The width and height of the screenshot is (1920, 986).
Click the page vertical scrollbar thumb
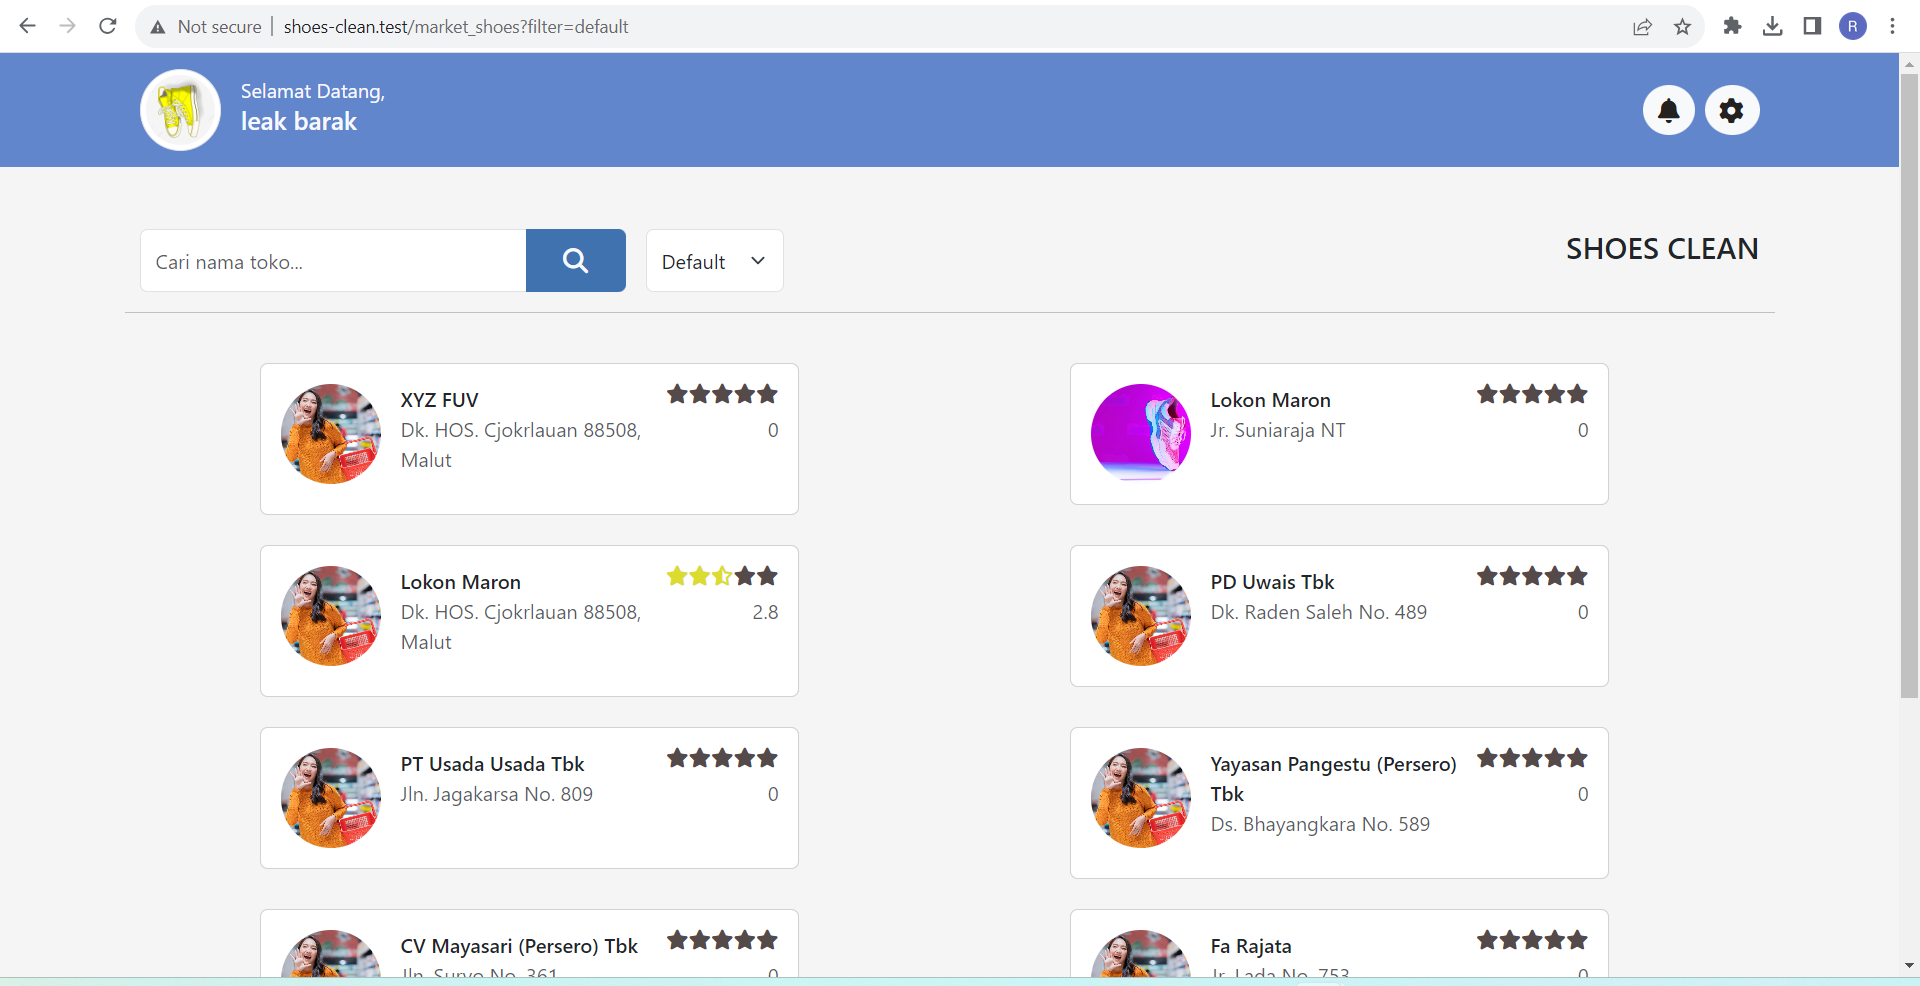pyautogui.click(x=1909, y=385)
